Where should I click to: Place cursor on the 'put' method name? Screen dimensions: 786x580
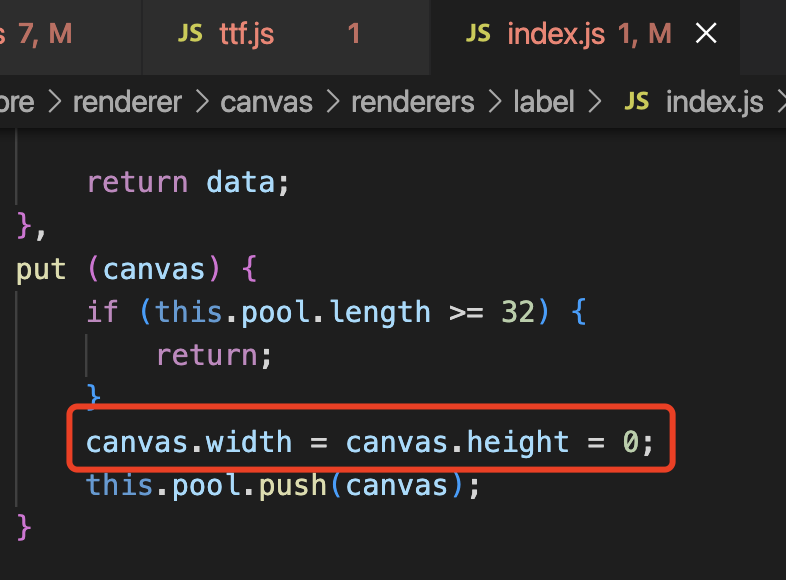tap(41, 269)
